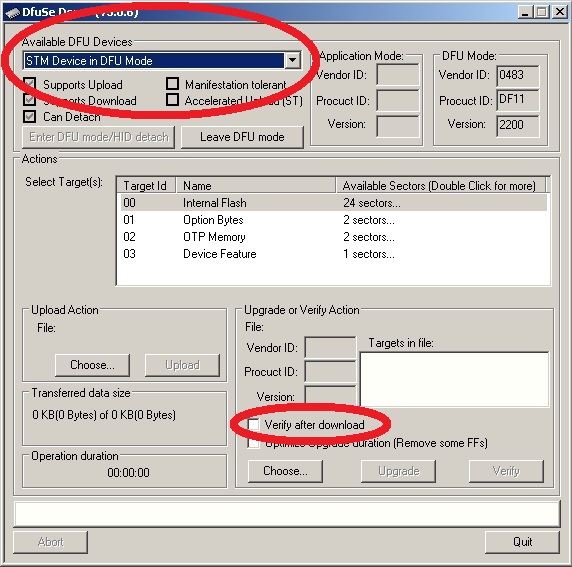This screenshot has width=572, height=567.
Task: Toggle the Supports Download checkbox
Action: 30,100
